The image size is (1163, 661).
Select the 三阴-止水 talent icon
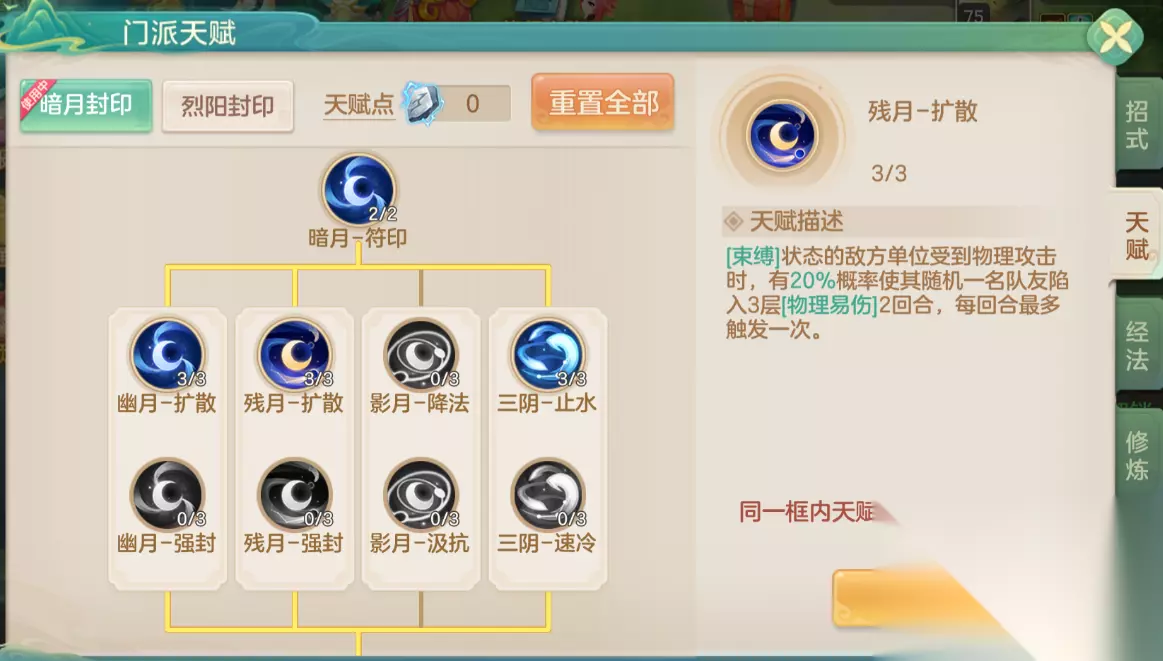[548, 355]
